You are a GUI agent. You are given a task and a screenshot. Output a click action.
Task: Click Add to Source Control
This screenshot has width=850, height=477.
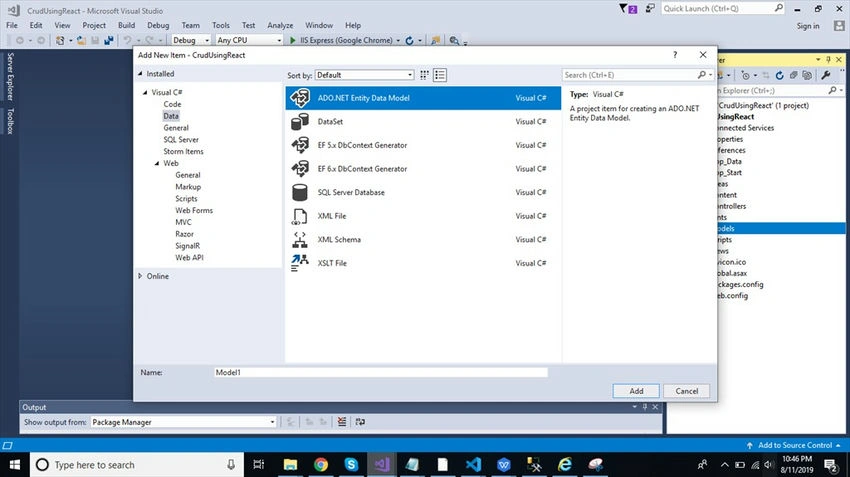[x=795, y=445]
